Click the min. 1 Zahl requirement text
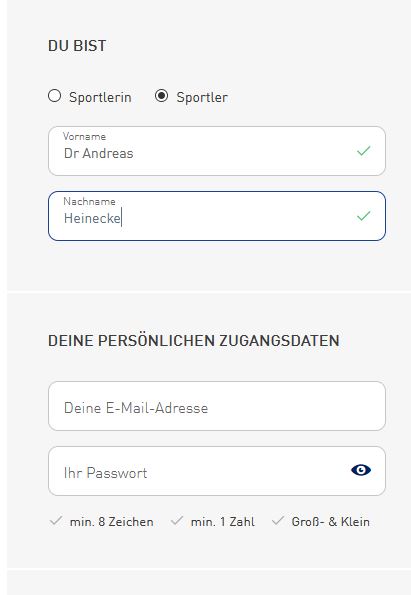 coord(223,522)
